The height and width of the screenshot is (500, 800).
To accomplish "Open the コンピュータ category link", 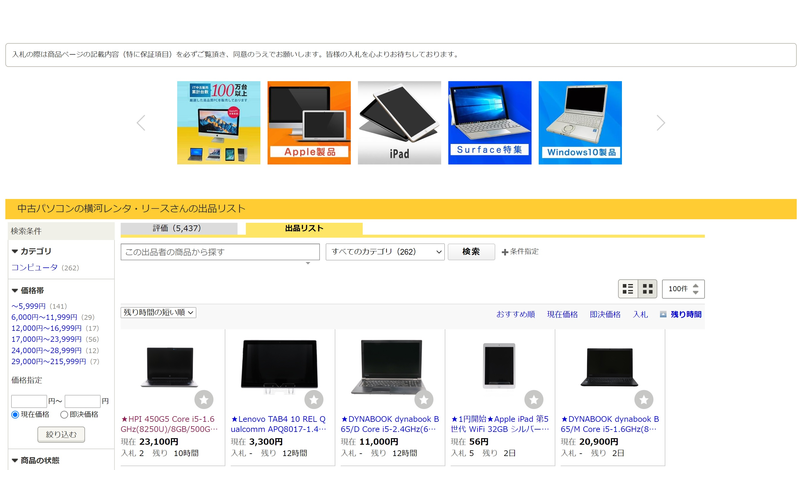I will click(35, 267).
